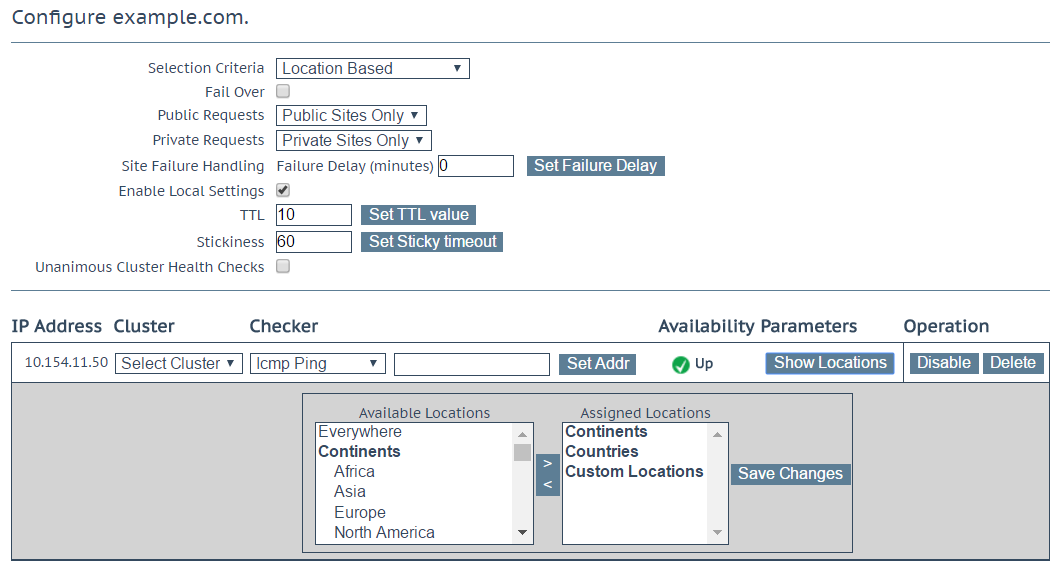Open the Public Requests dropdown
The image size is (1064, 572).
[351, 115]
